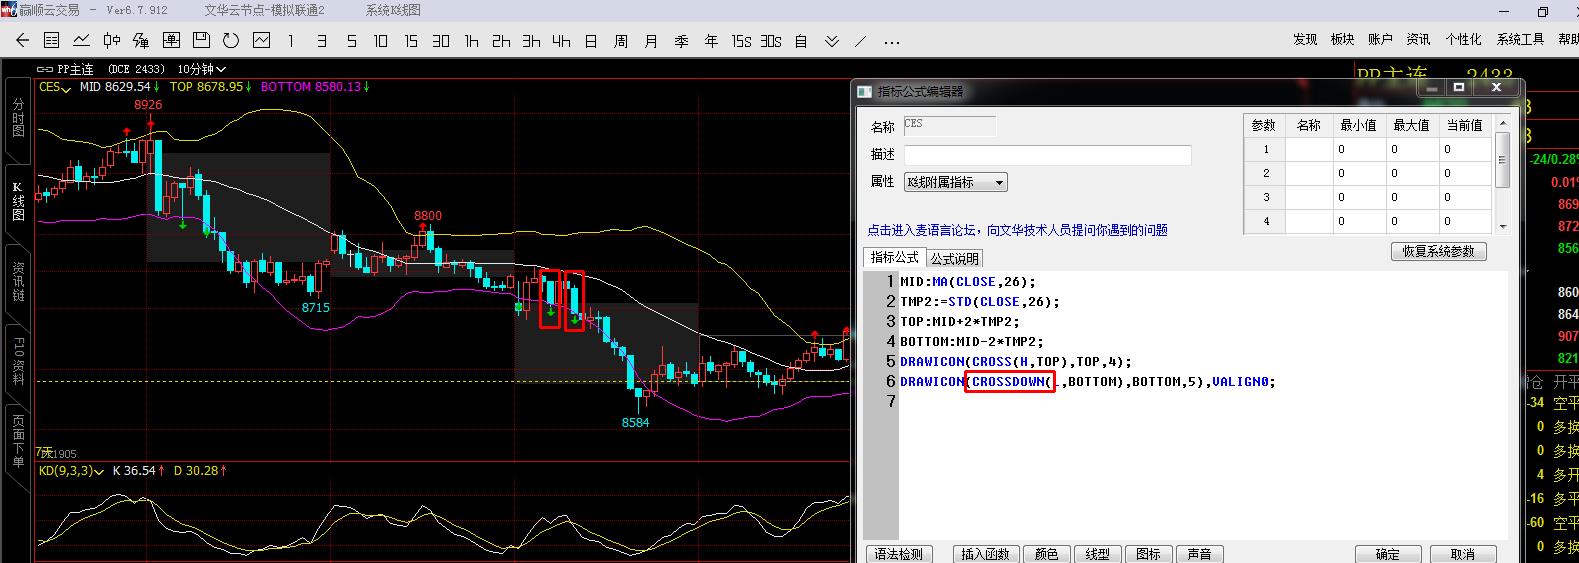Expand the CES indicator dropdown
Image resolution: width=1579 pixels, height=563 pixels.
click(x=54, y=87)
